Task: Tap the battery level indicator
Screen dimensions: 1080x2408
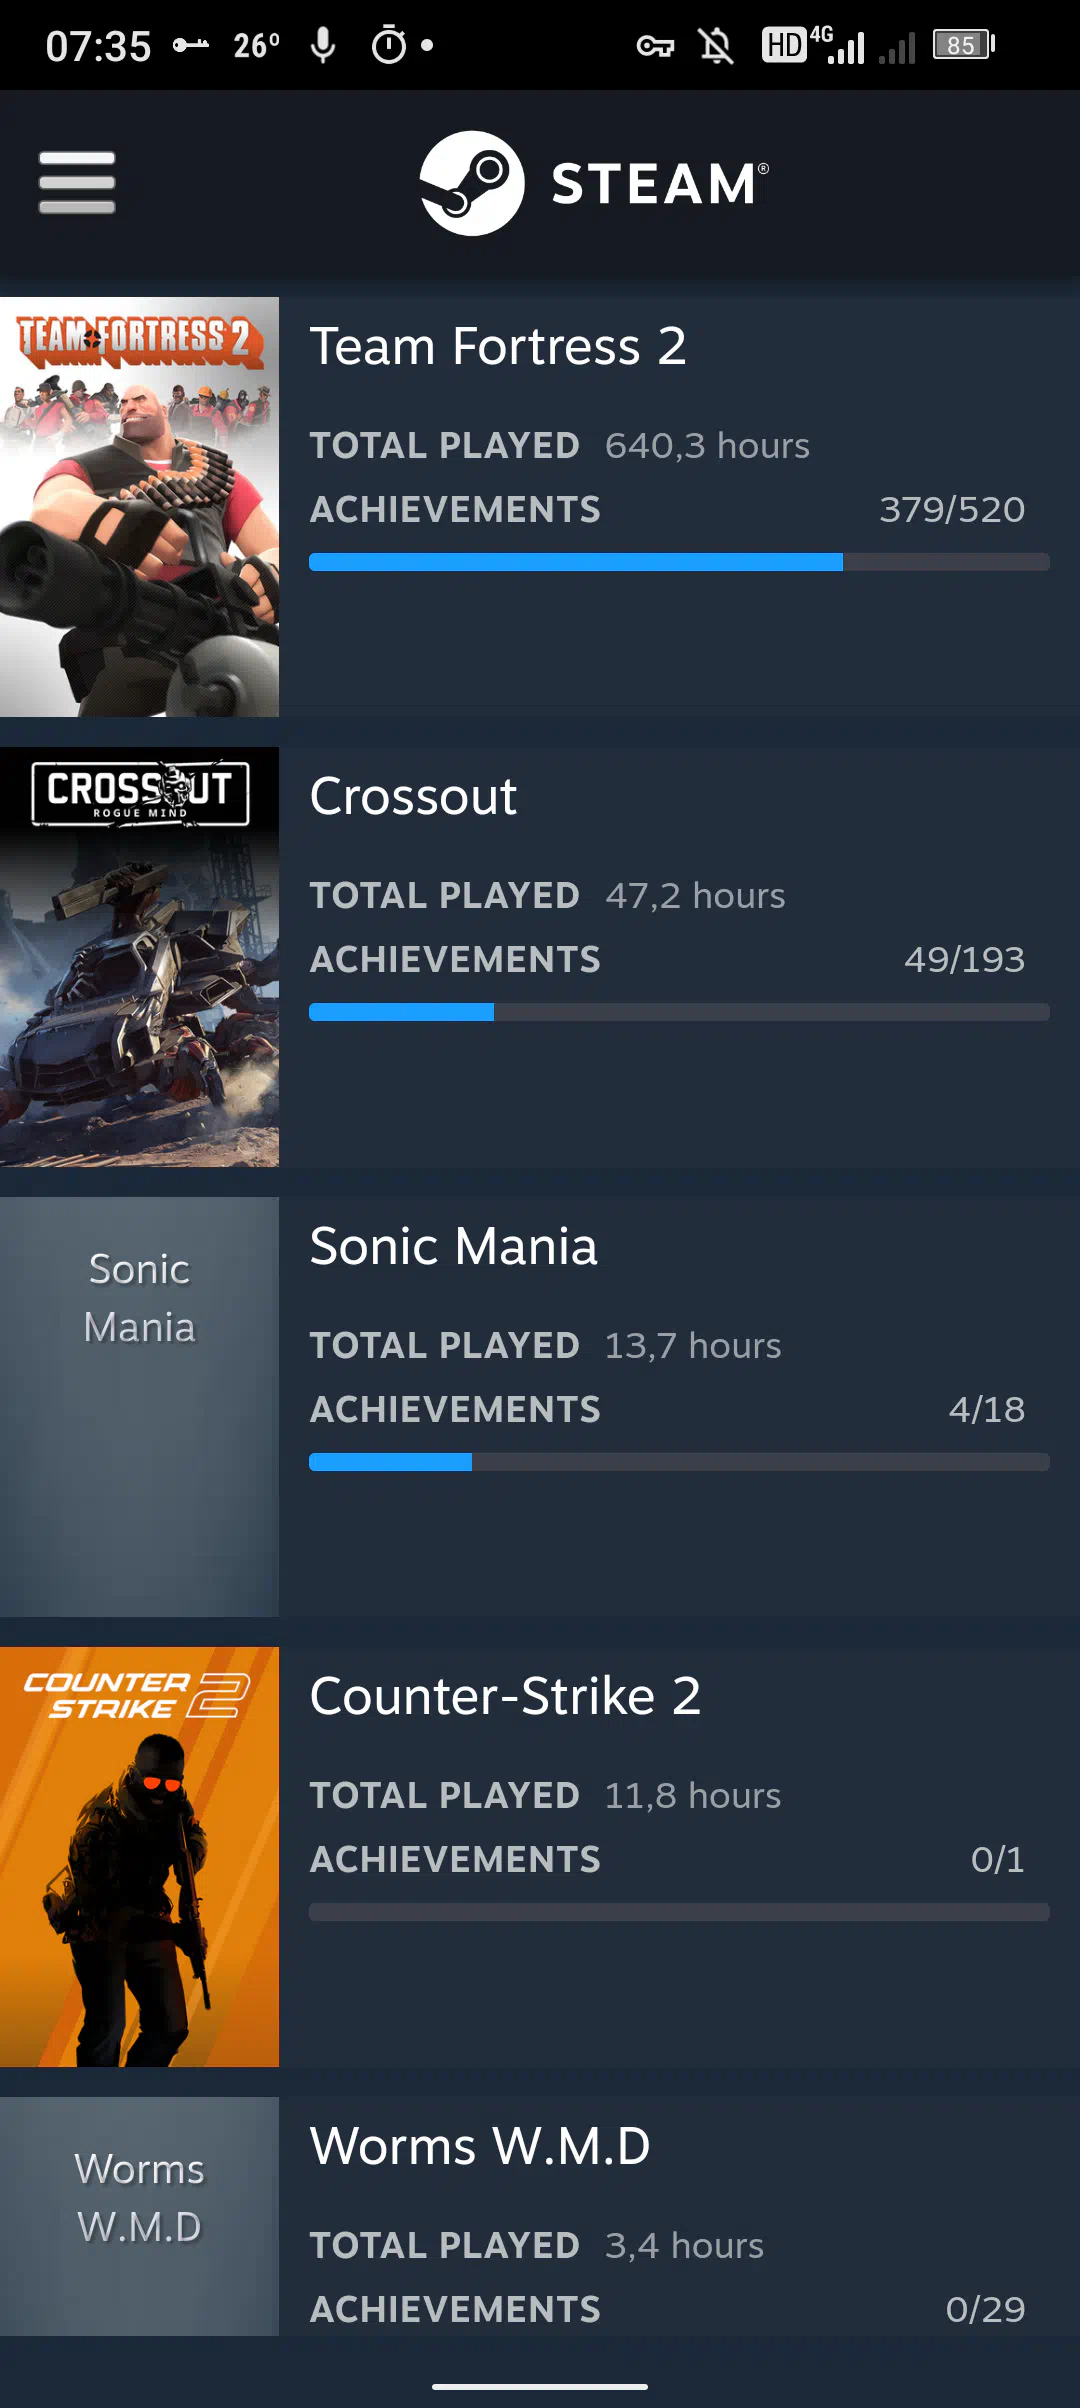Action: (x=963, y=45)
